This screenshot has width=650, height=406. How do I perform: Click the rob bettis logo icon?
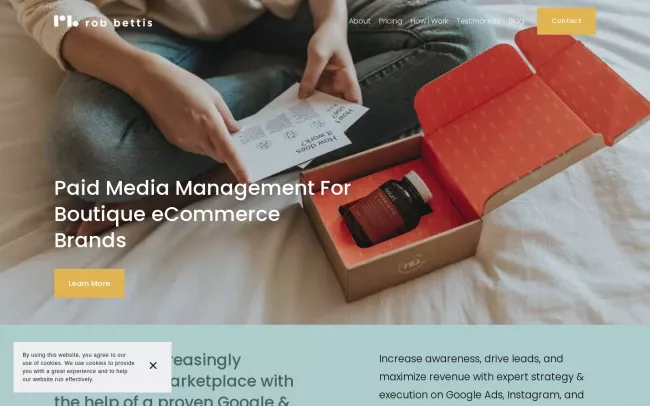coord(65,21)
